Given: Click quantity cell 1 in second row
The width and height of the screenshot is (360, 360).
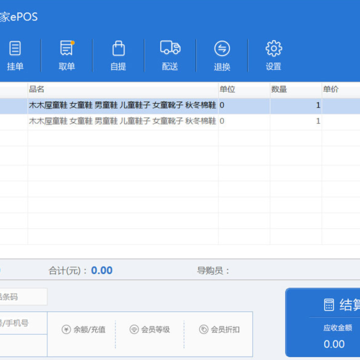Looking at the screenshot, I should click(296, 121).
